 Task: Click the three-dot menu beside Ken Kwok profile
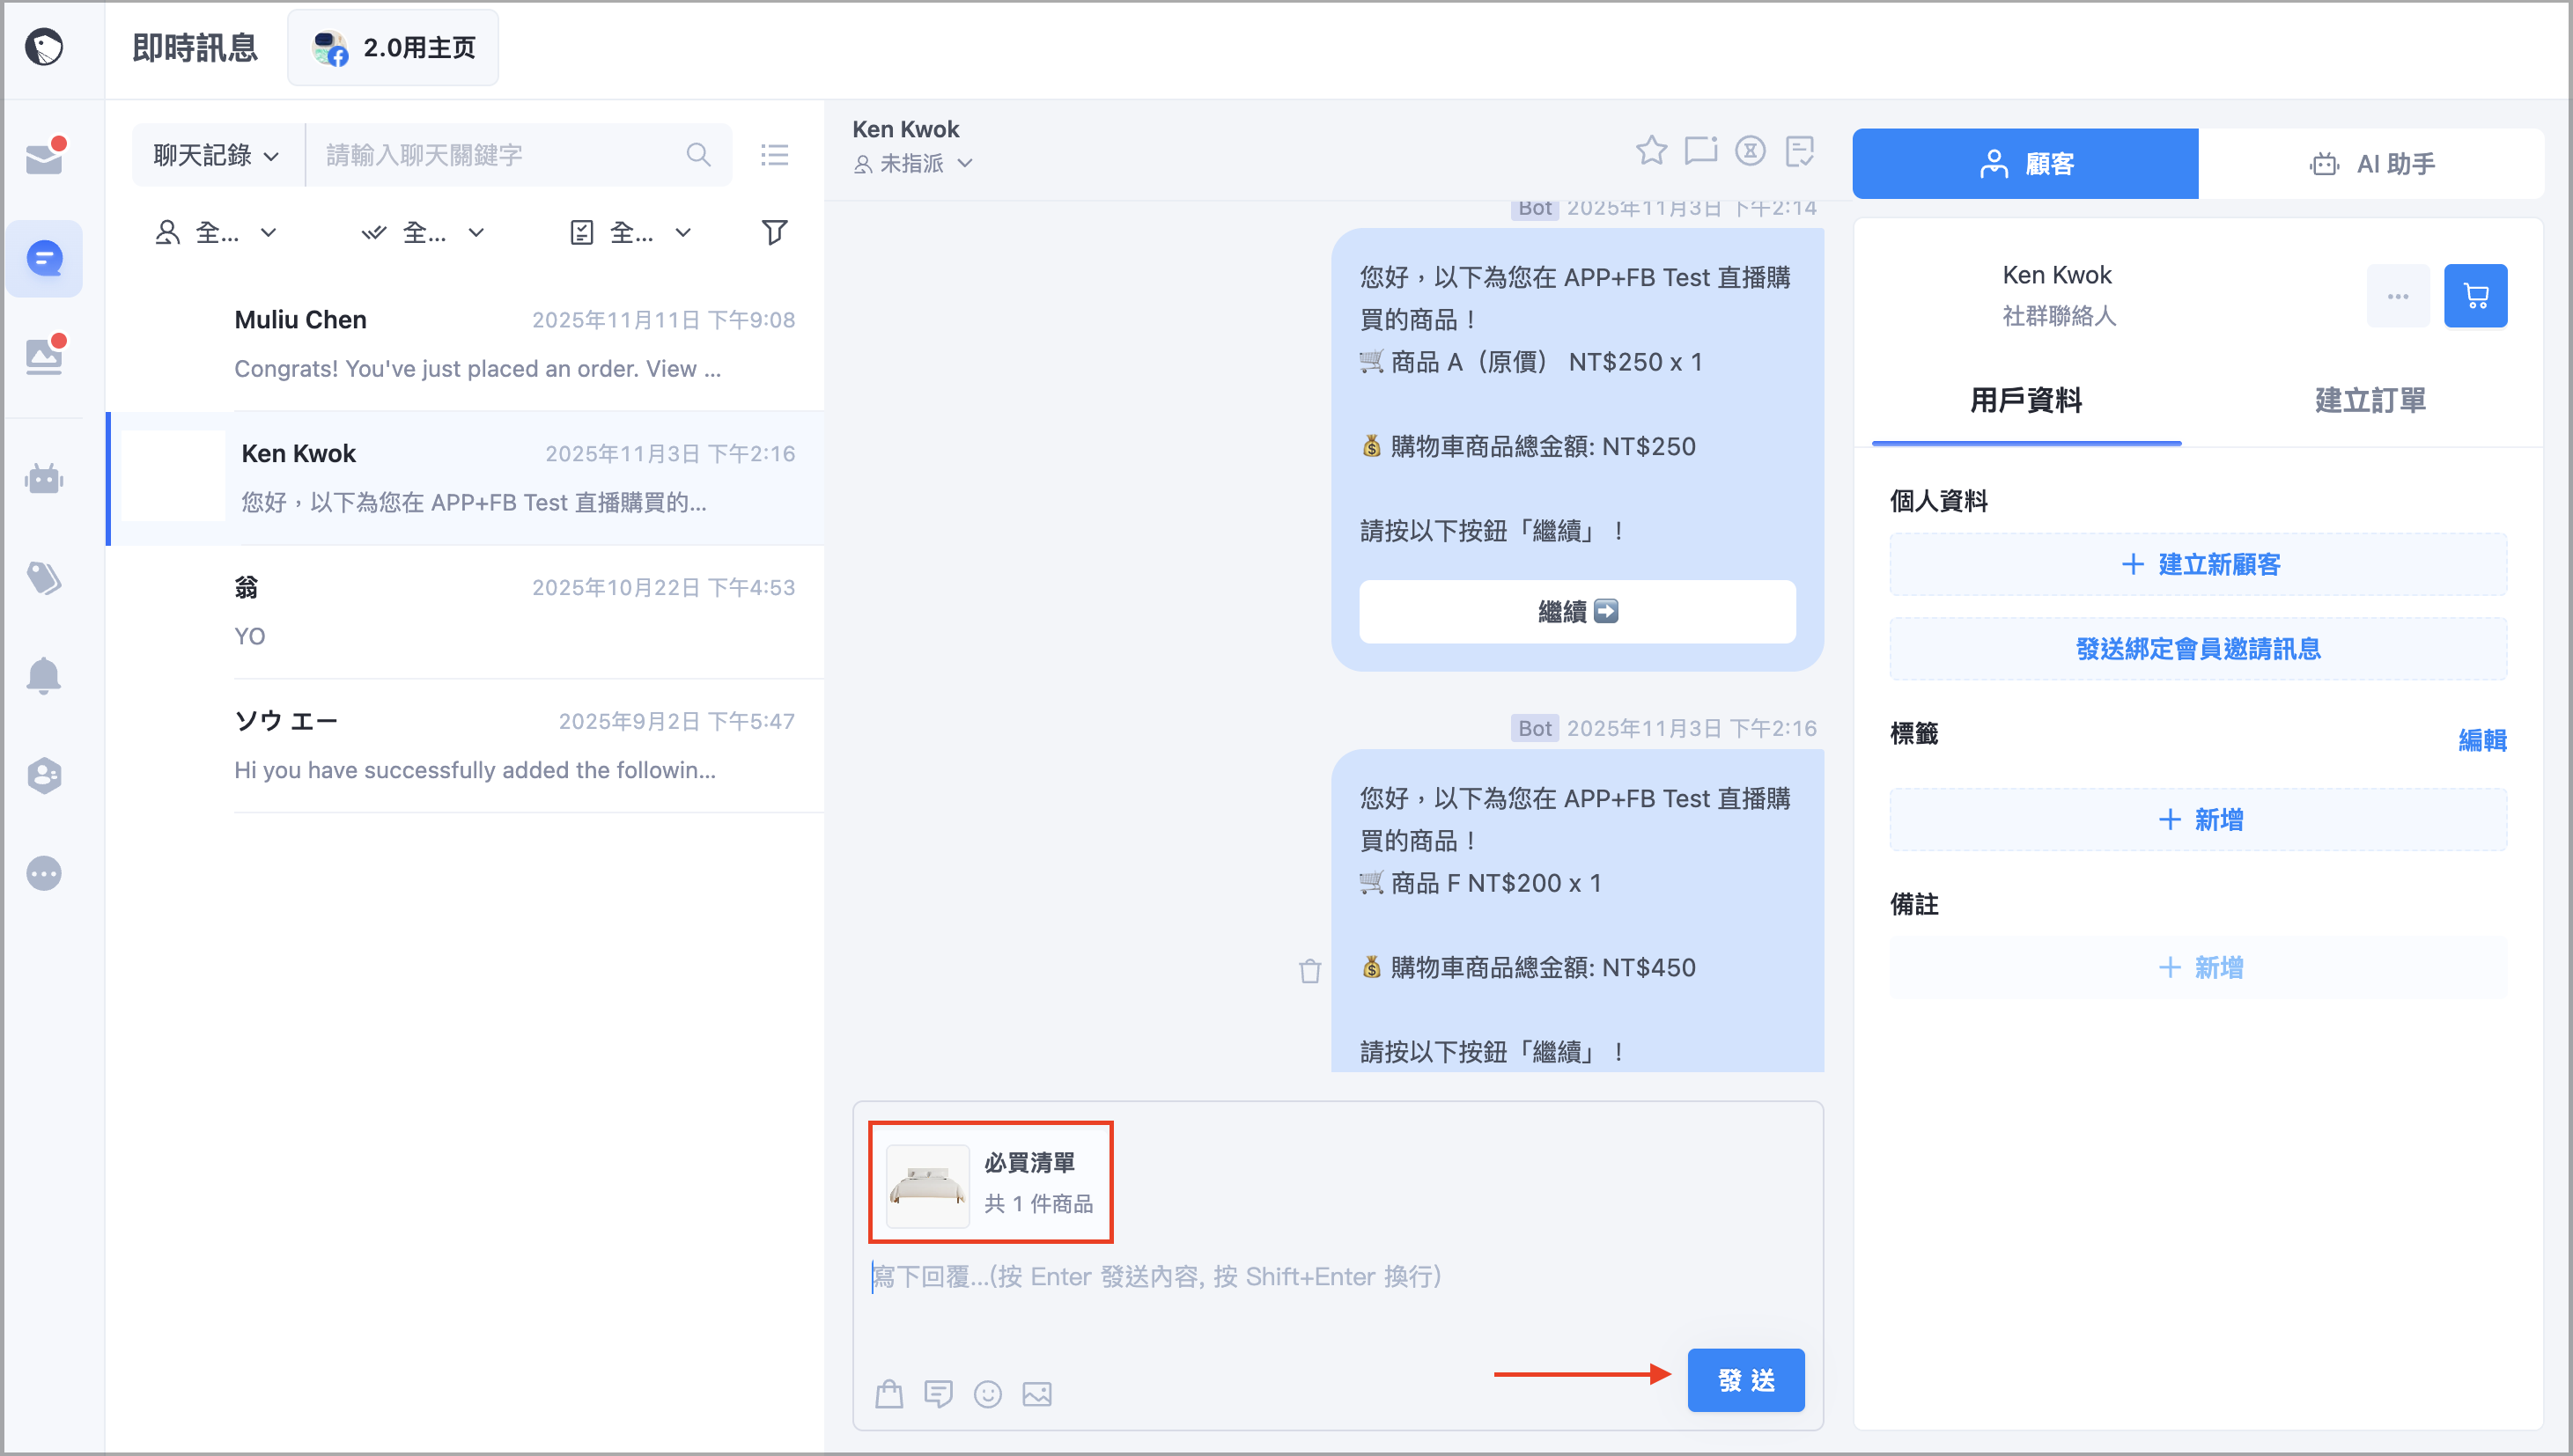tap(2397, 296)
